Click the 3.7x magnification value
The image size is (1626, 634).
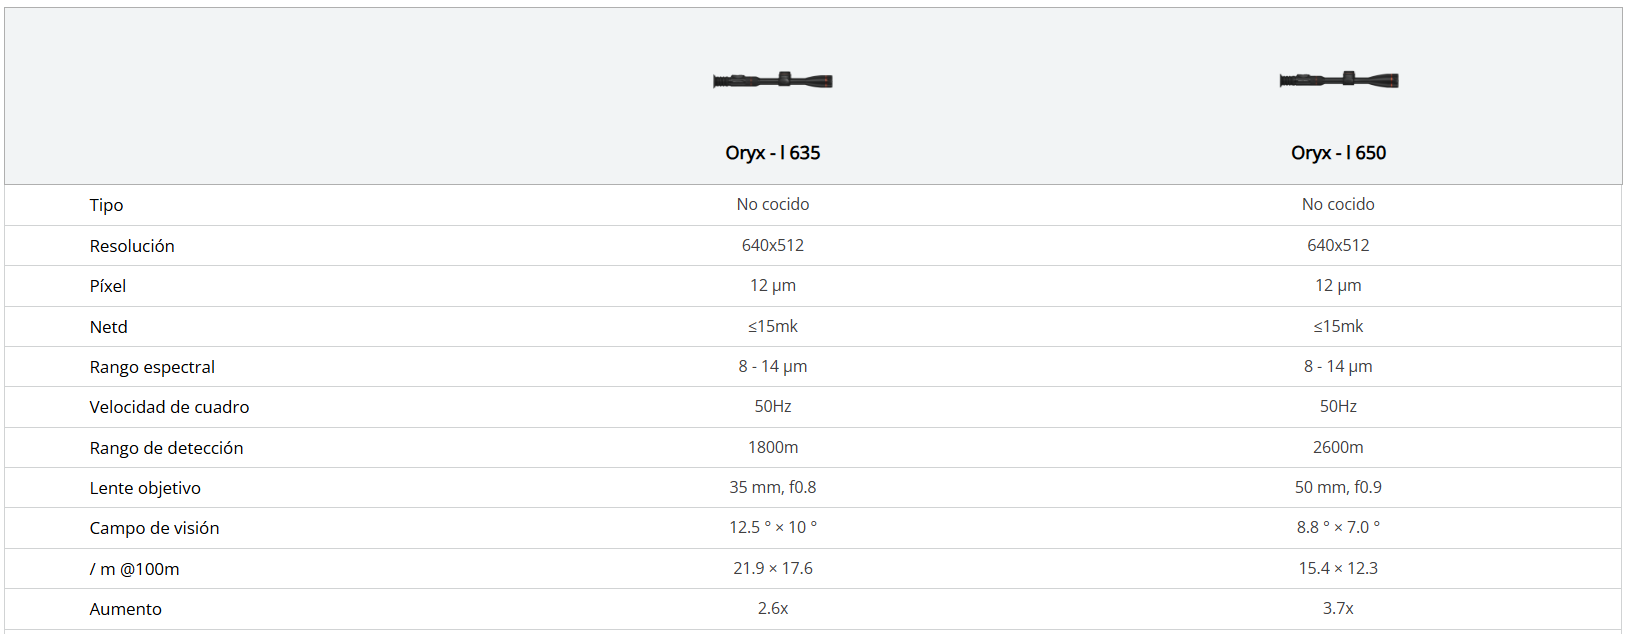click(x=1338, y=608)
